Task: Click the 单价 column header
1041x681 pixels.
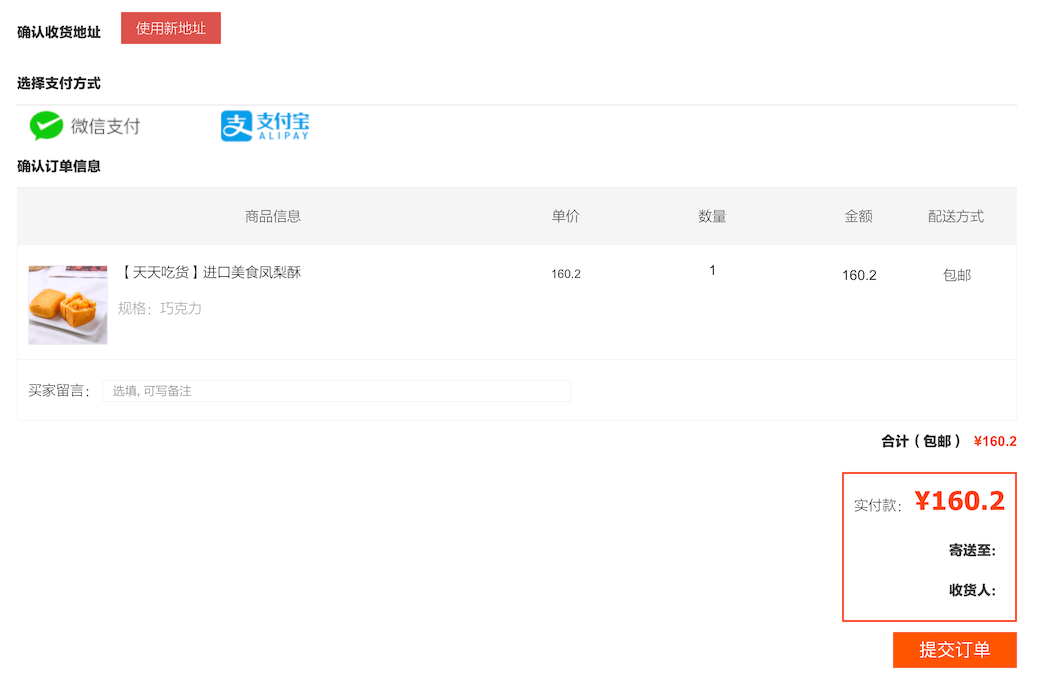Action: tap(565, 216)
